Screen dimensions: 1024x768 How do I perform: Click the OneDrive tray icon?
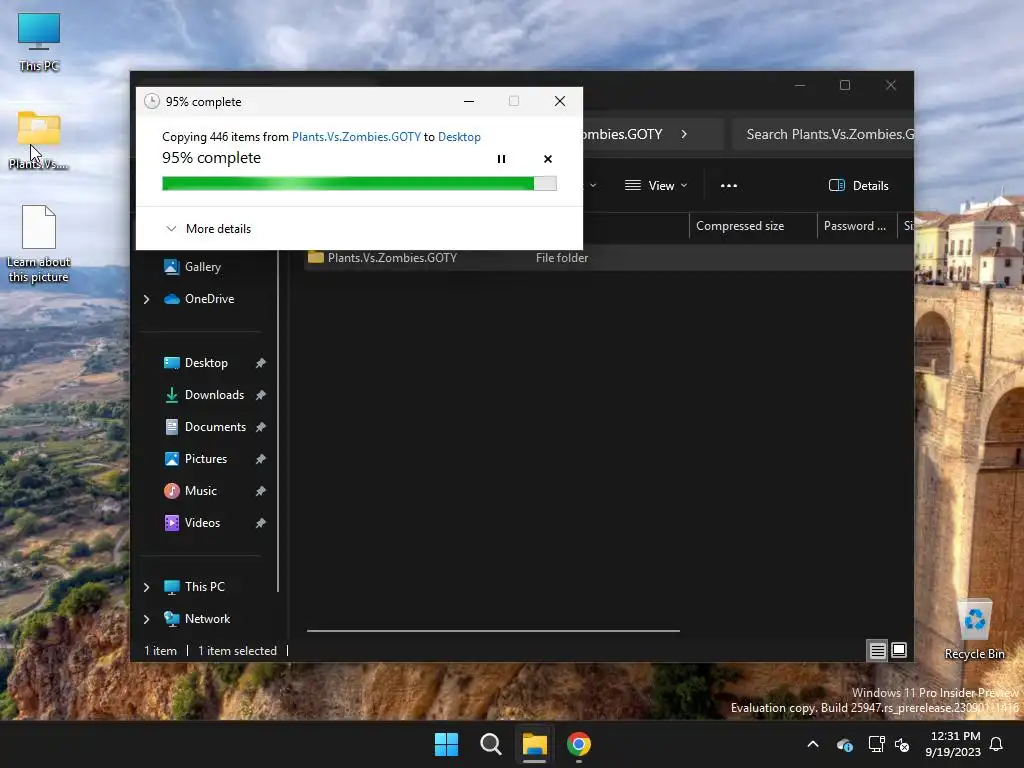coord(844,744)
